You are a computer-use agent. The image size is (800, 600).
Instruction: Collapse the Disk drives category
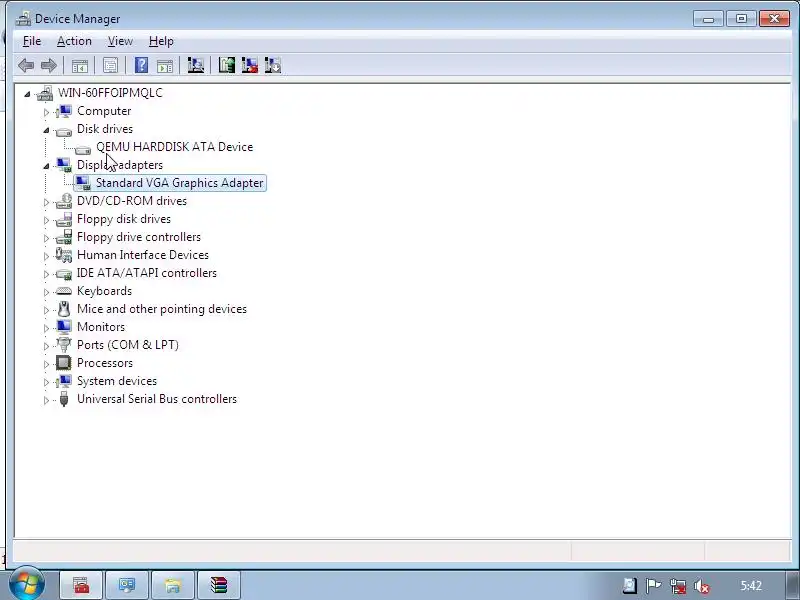click(46, 130)
